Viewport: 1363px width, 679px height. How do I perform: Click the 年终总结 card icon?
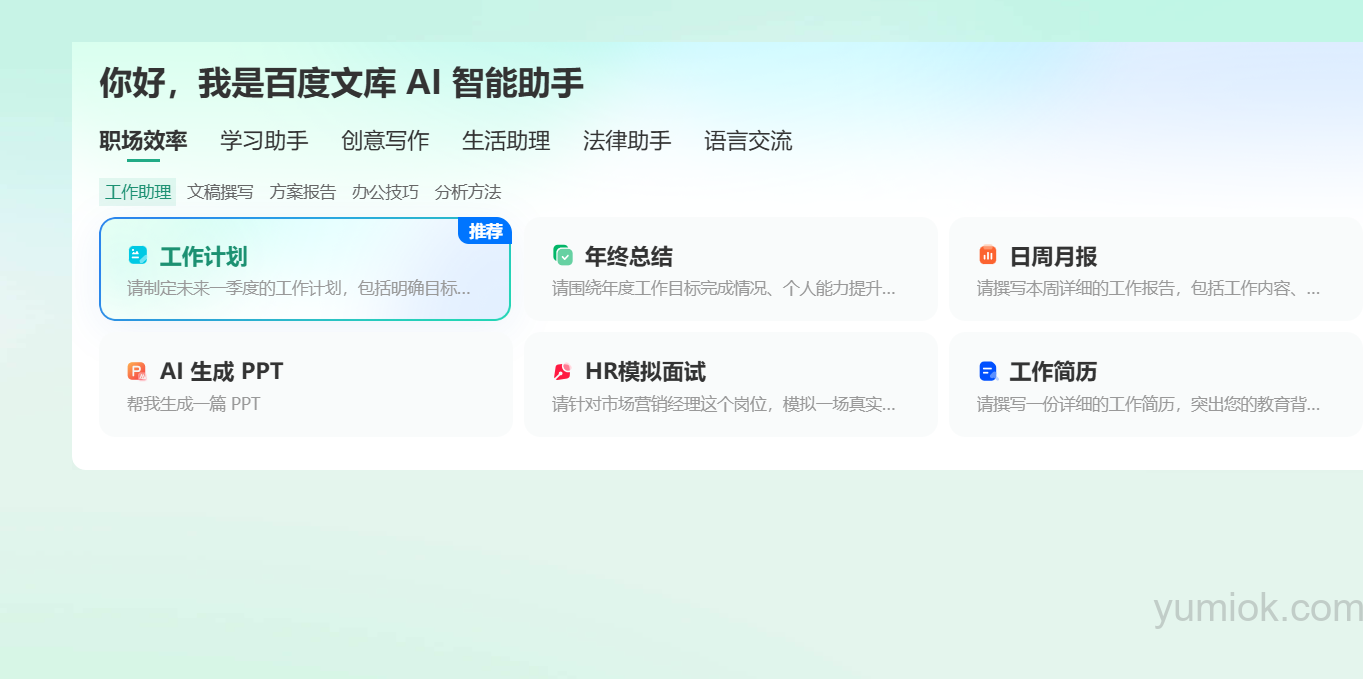[x=563, y=256]
